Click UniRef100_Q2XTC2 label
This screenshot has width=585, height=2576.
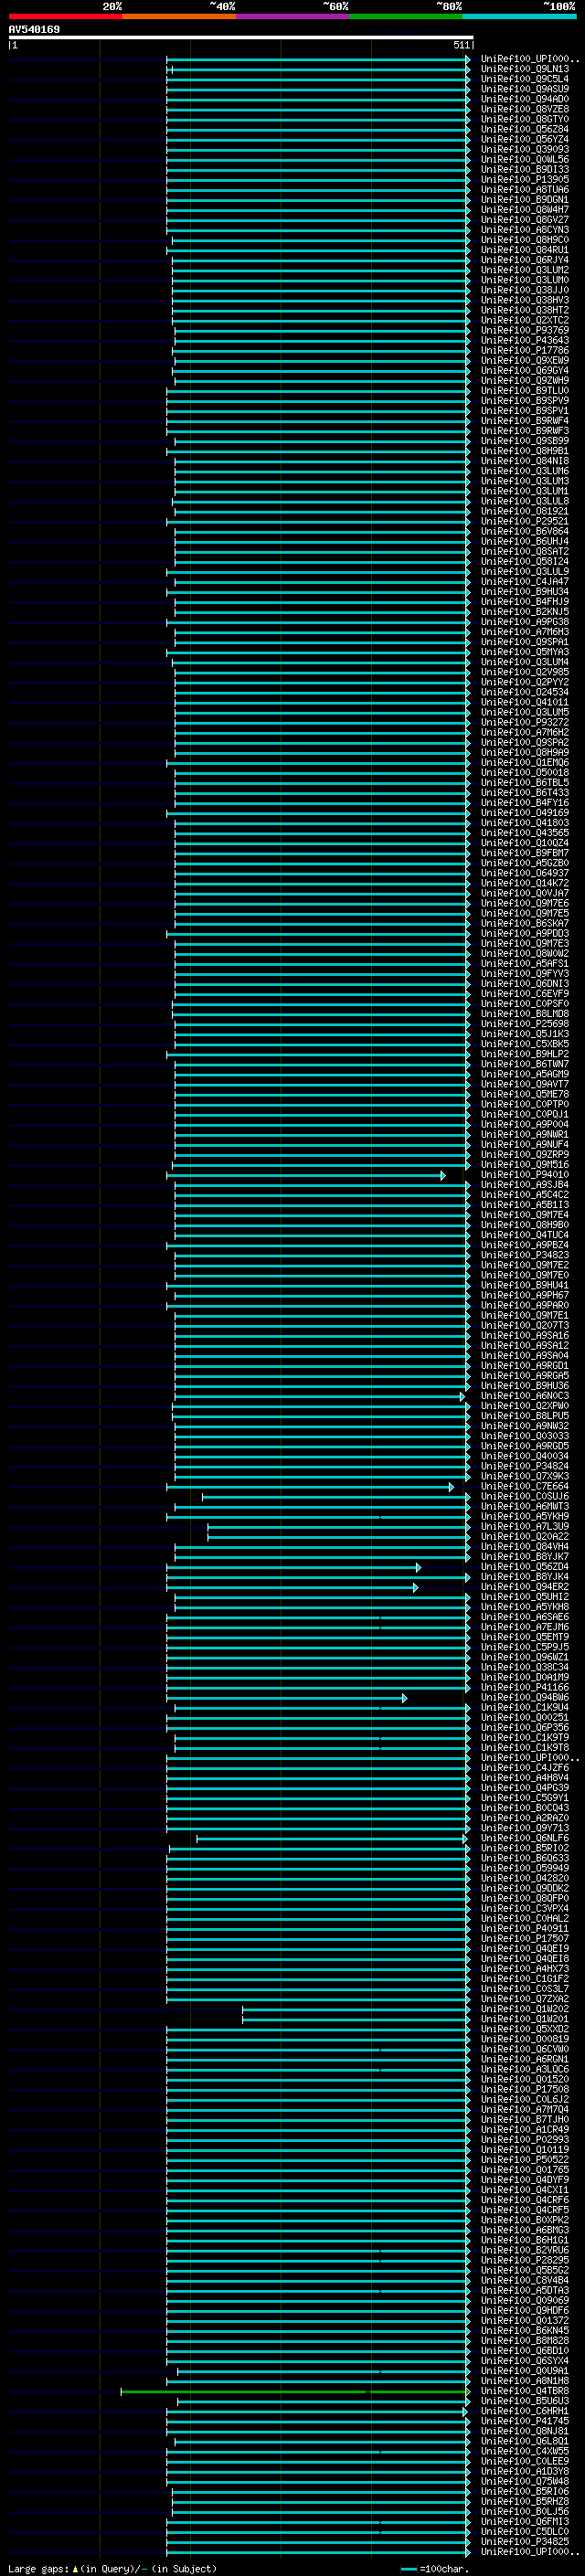pyautogui.click(x=525, y=320)
